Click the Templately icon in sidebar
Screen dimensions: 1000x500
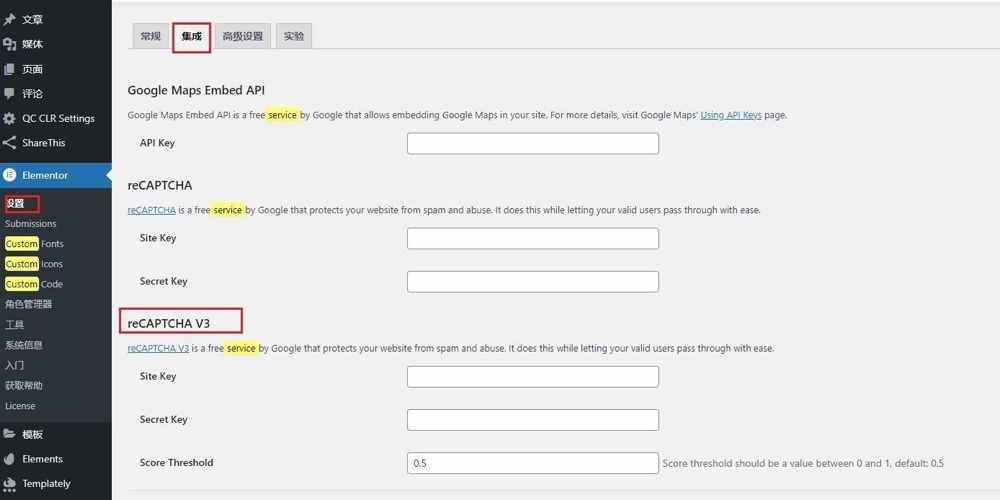point(9,483)
